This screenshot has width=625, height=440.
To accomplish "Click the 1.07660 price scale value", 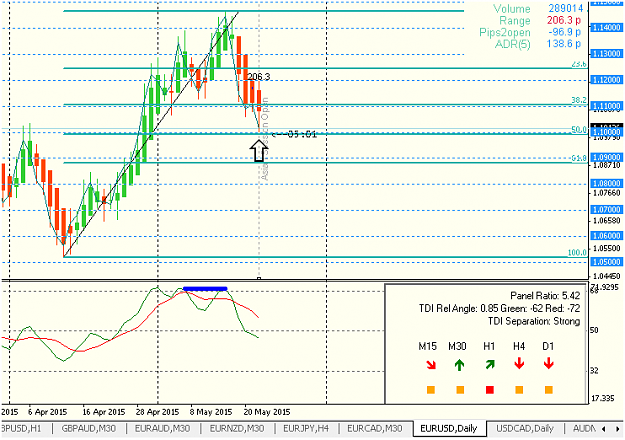I will pos(607,193).
